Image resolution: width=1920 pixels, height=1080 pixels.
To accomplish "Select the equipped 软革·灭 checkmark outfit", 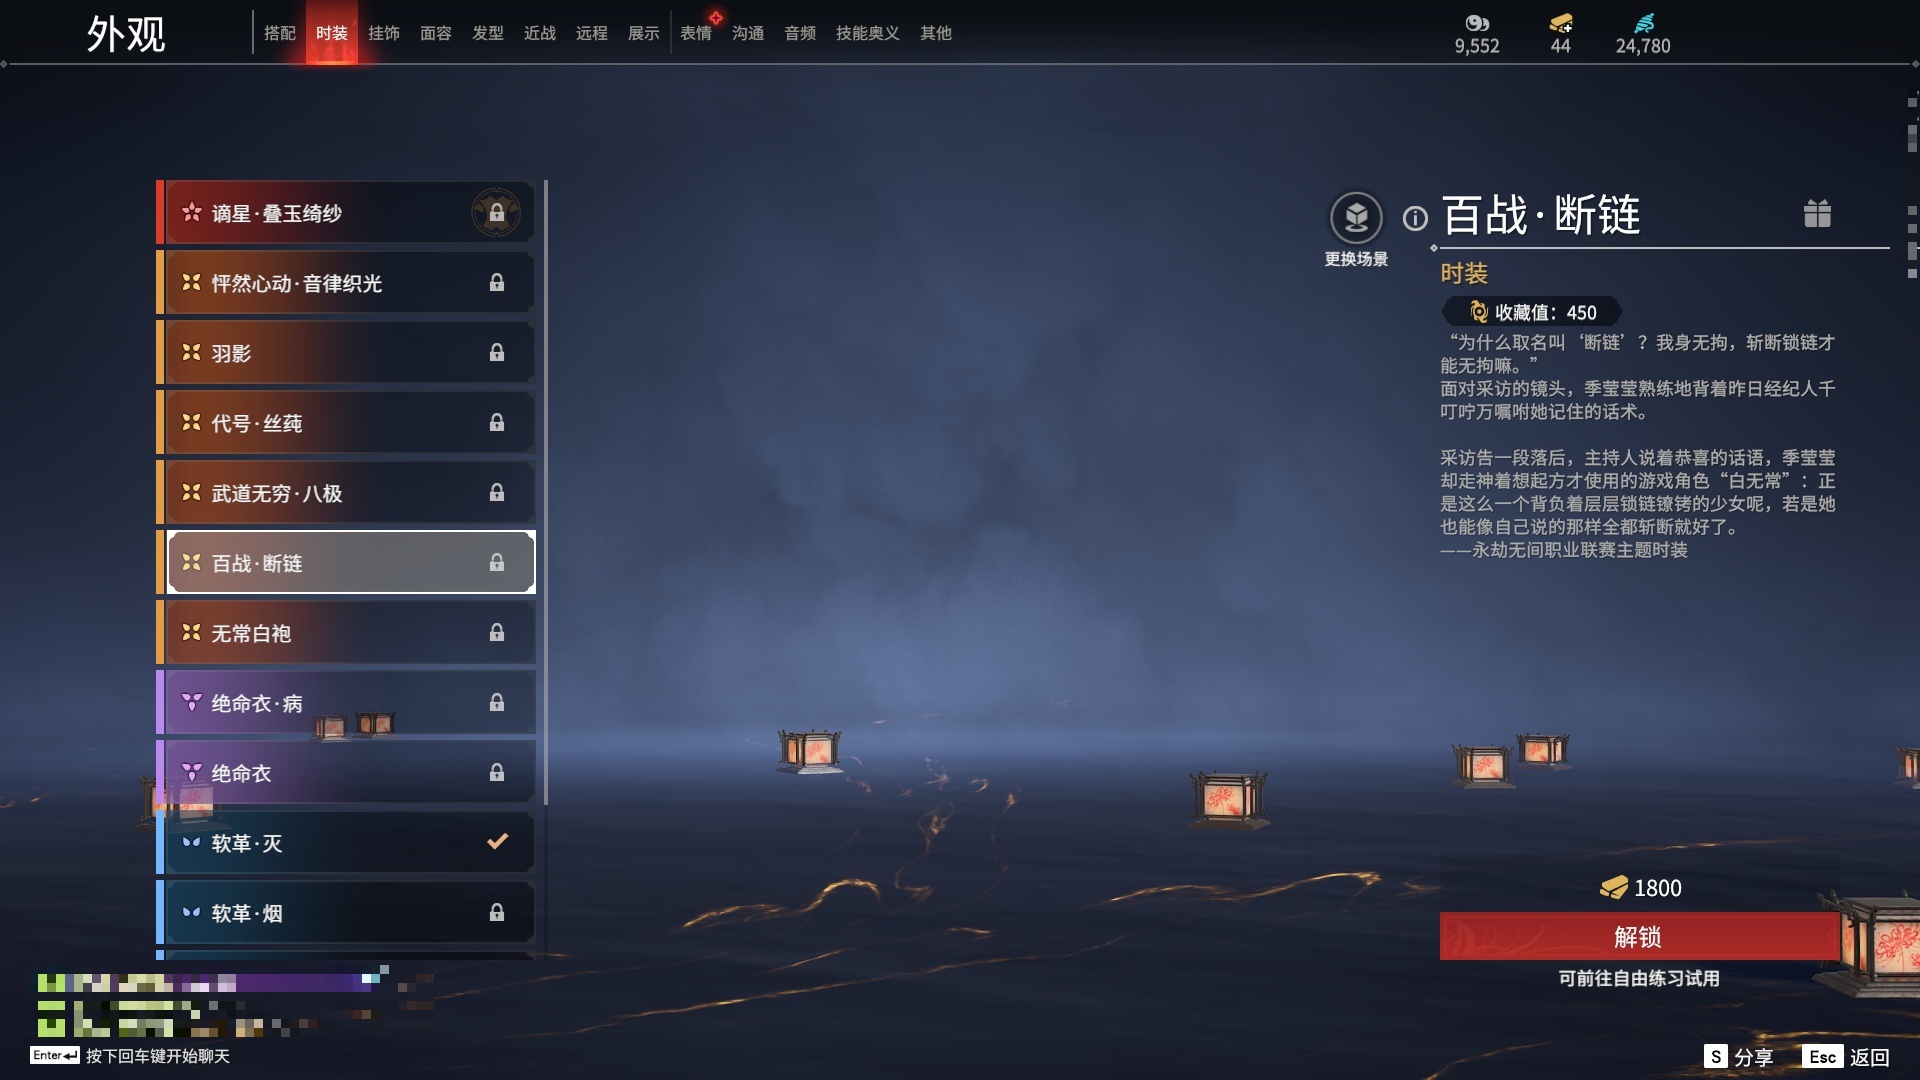I will tap(346, 842).
